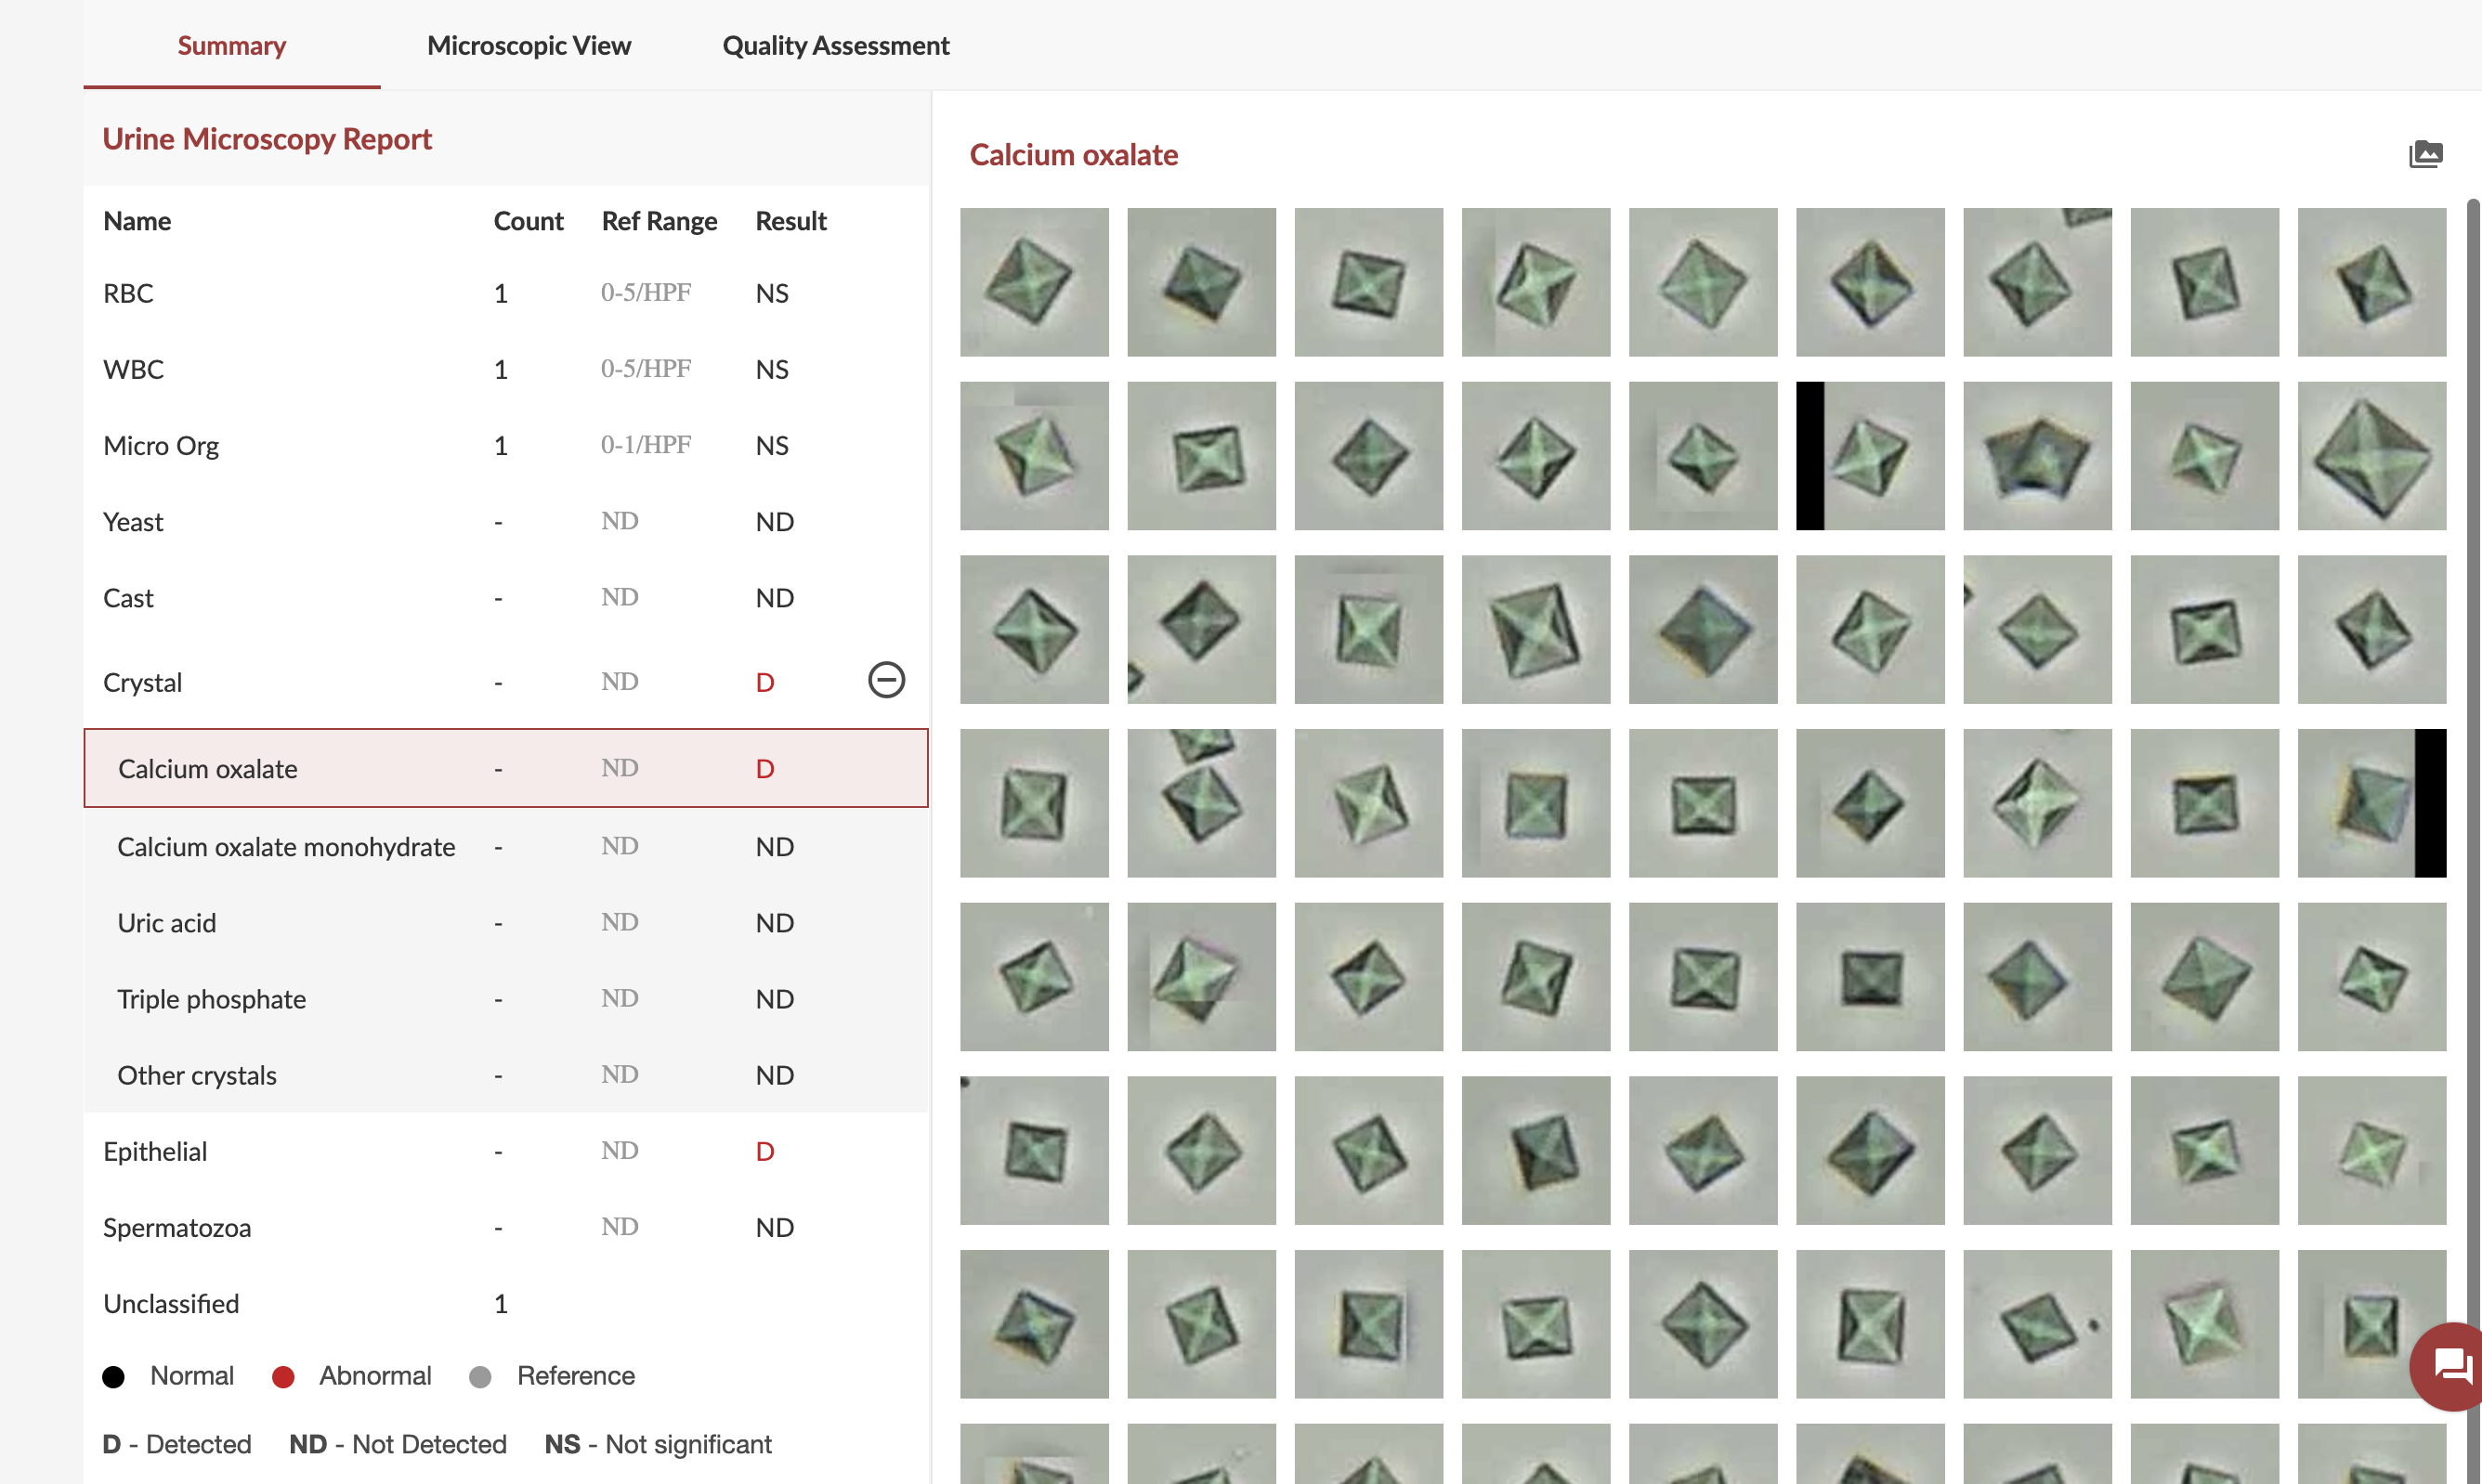2482x1484 pixels.
Task: Select the Uric acid row
Action: point(506,922)
